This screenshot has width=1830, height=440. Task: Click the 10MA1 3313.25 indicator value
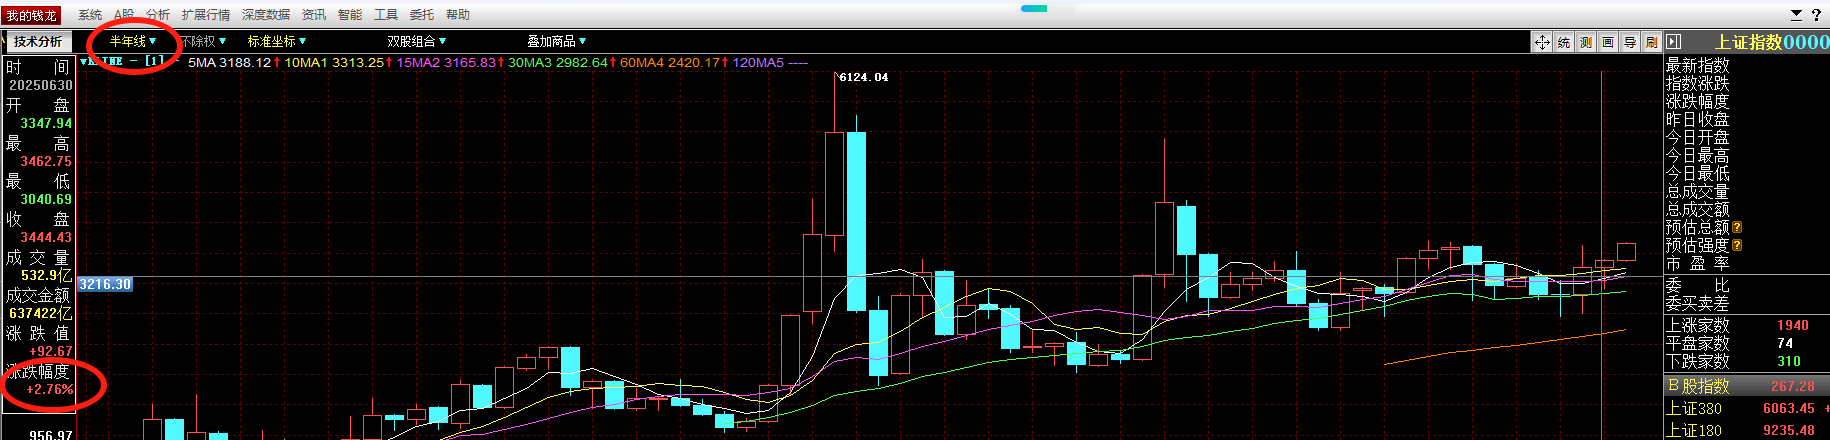pyautogui.click(x=334, y=62)
